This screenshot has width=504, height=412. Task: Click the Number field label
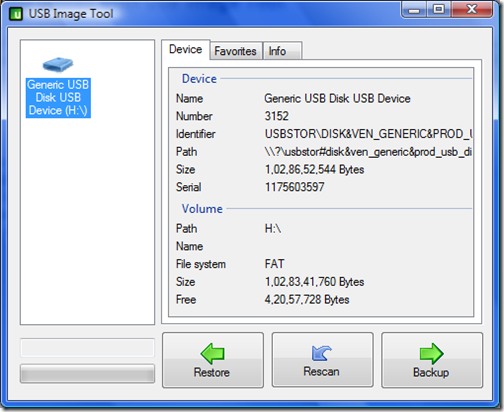[x=194, y=116]
